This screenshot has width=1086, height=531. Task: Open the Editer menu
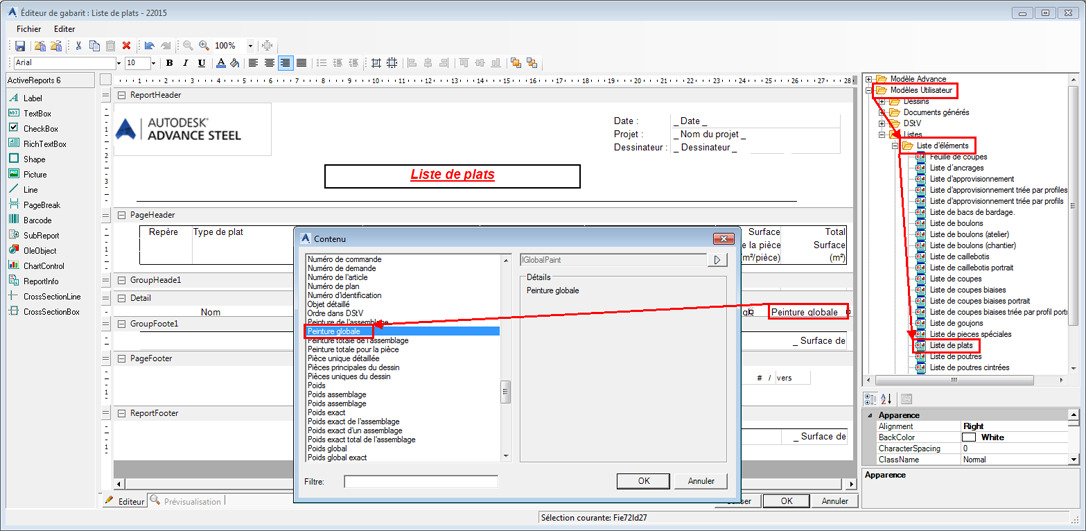click(64, 29)
